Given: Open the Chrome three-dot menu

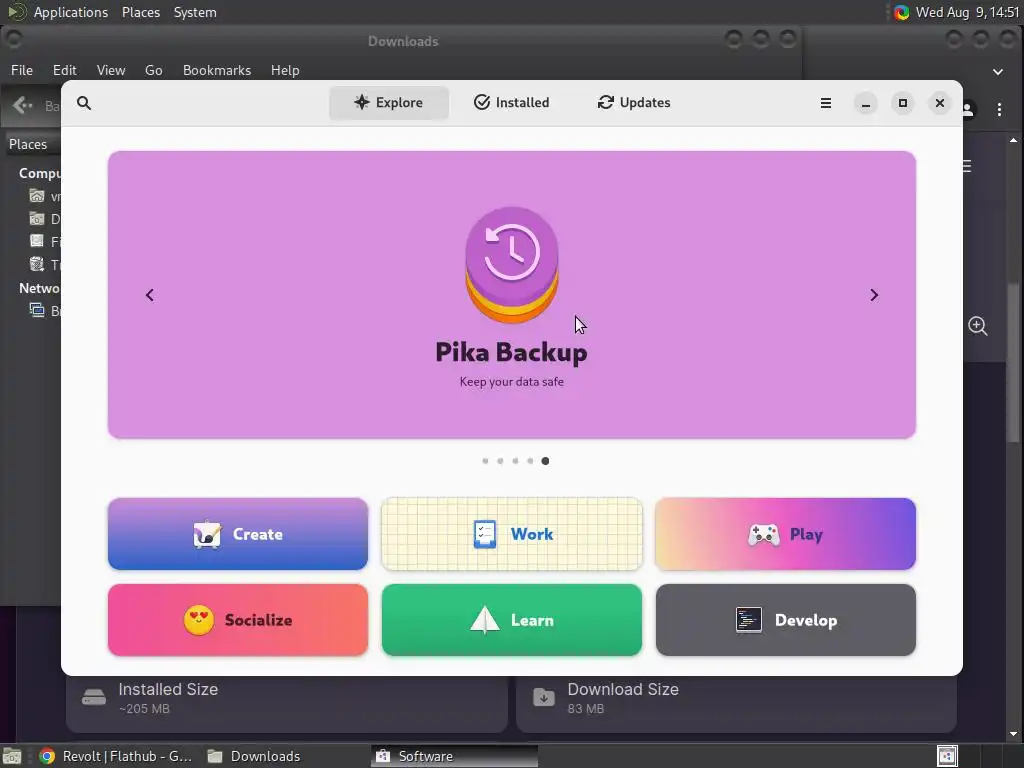Looking at the screenshot, I should [999, 110].
